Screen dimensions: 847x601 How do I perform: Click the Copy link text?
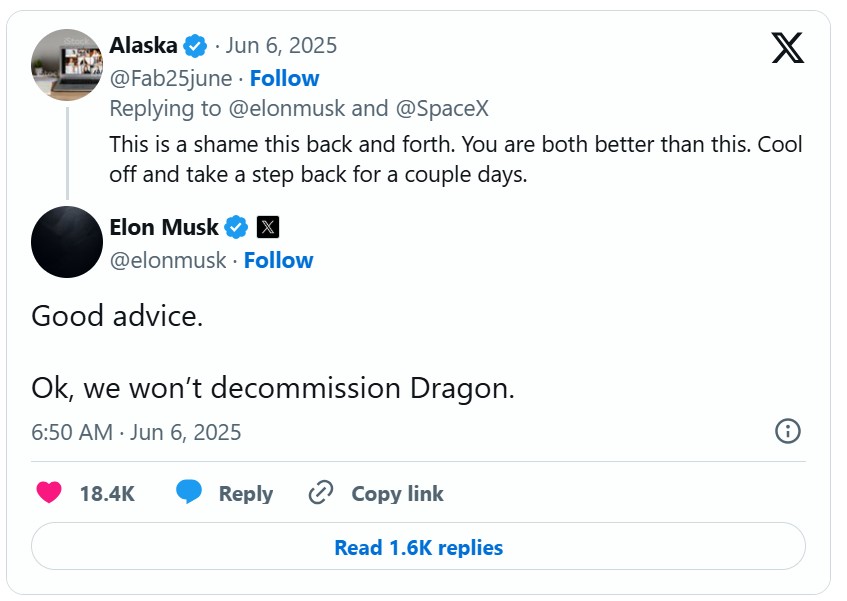pyautogui.click(x=397, y=493)
